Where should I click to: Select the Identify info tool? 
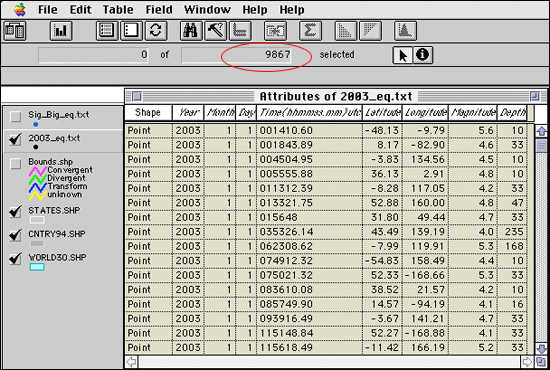pyautogui.click(x=423, y=55)
